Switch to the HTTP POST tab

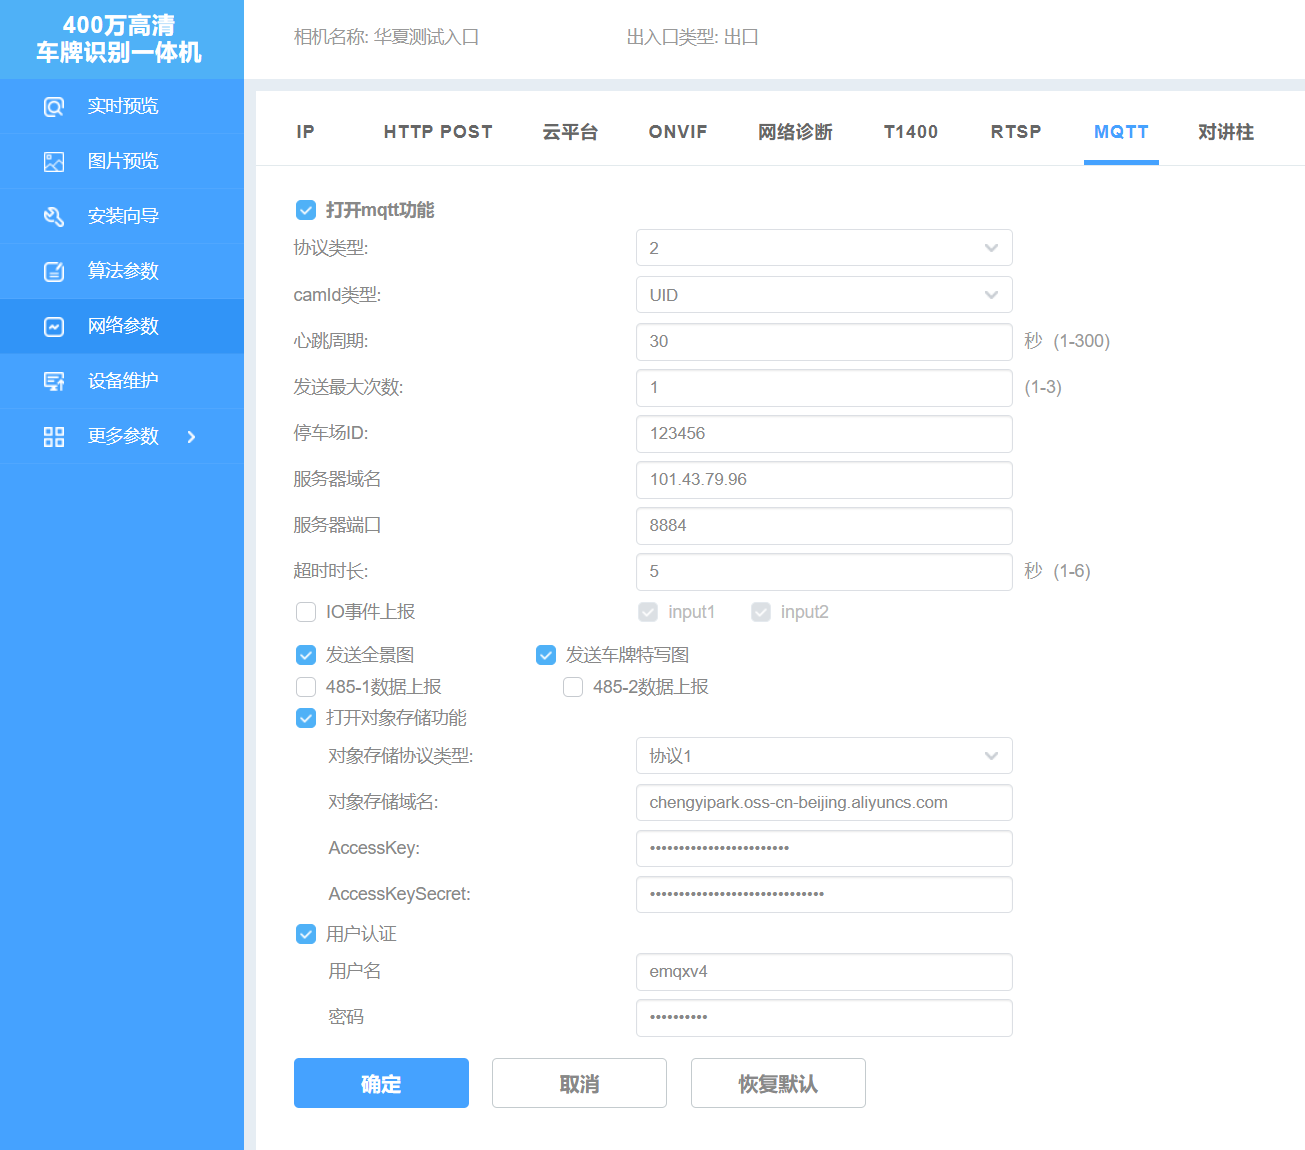click(438, 132)
